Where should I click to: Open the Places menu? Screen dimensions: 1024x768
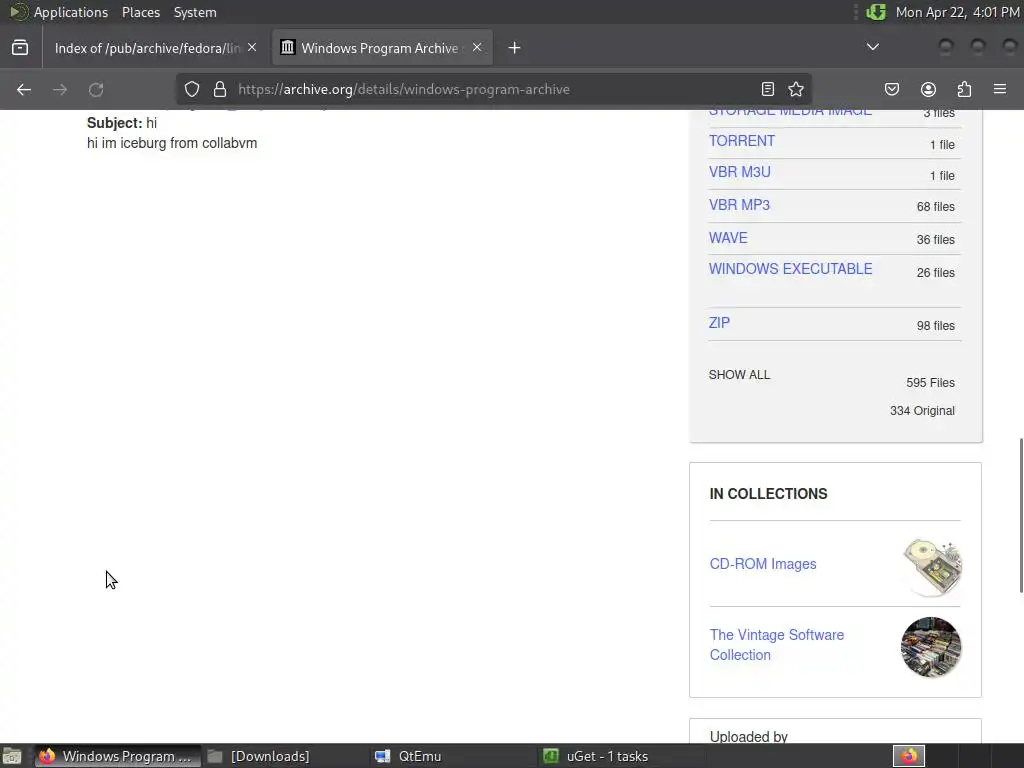point(141,12)
